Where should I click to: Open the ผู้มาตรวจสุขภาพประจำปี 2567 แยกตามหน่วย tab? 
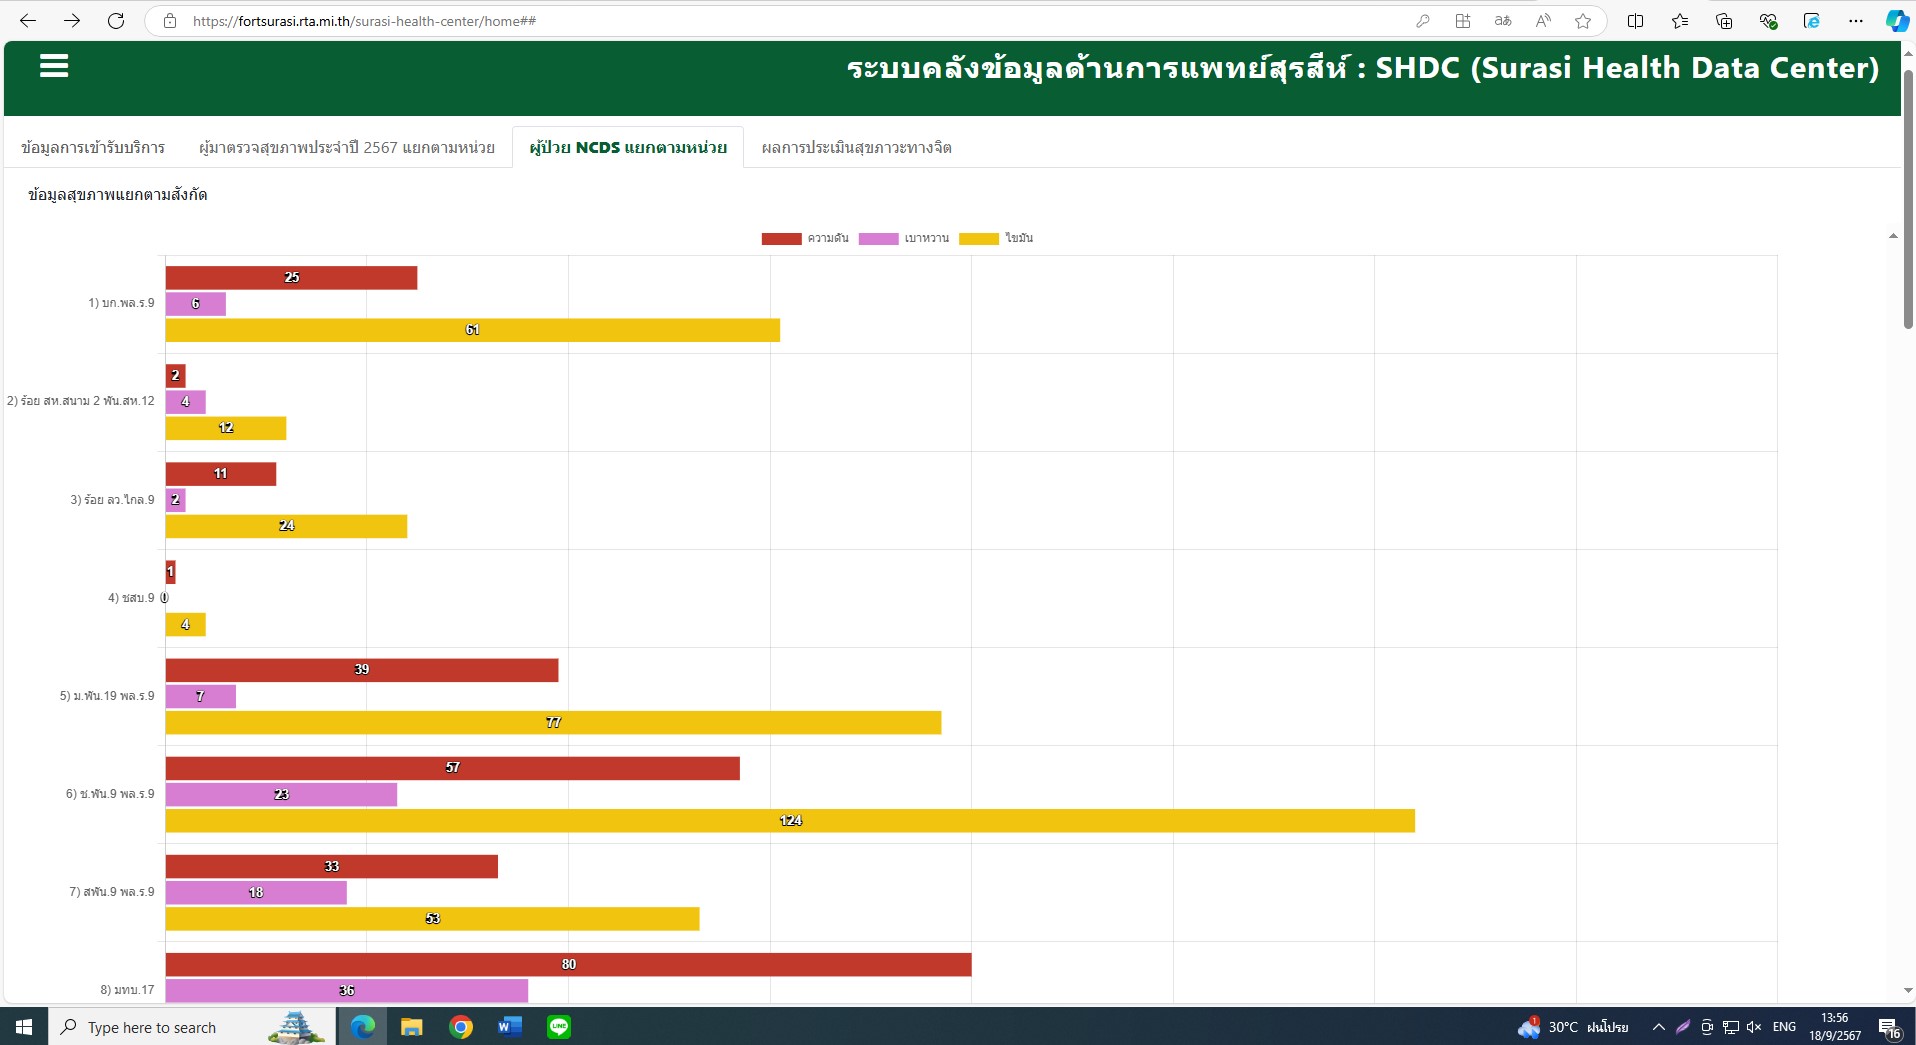pyautogui.click(x=346, y=148)
